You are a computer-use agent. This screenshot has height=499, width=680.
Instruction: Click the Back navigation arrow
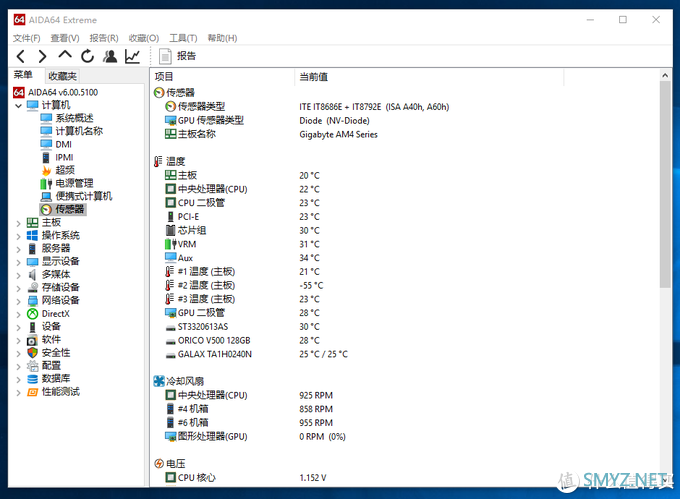click(20, 56)
